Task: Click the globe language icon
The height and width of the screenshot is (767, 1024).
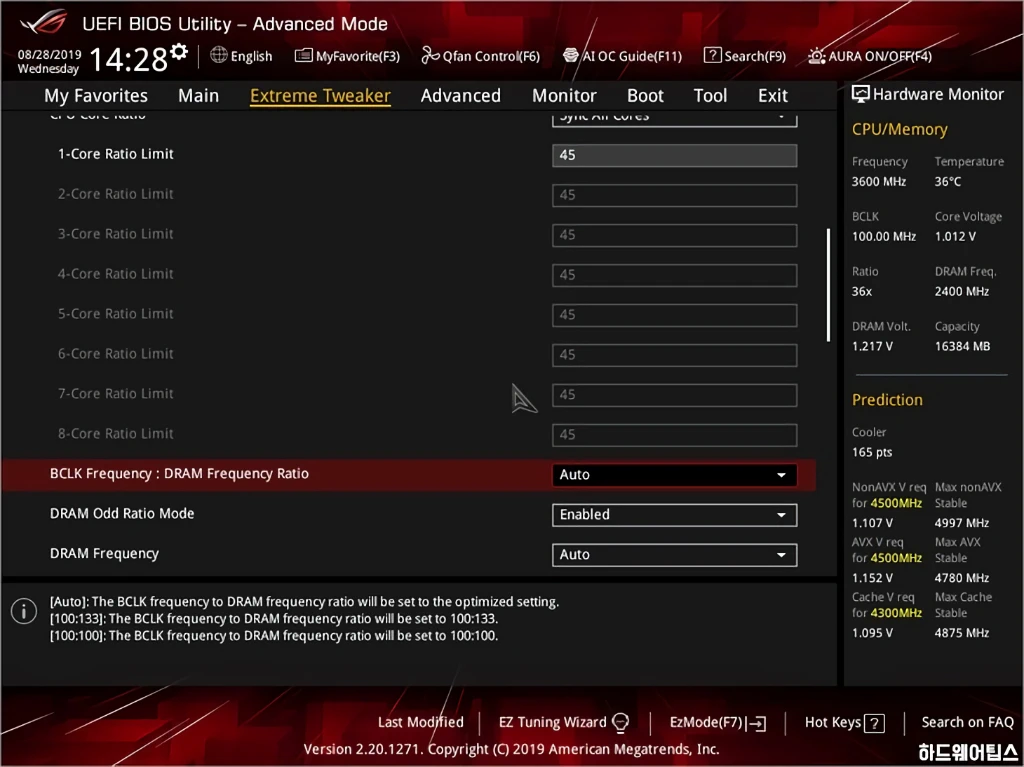Action: [x=219, y=55]
